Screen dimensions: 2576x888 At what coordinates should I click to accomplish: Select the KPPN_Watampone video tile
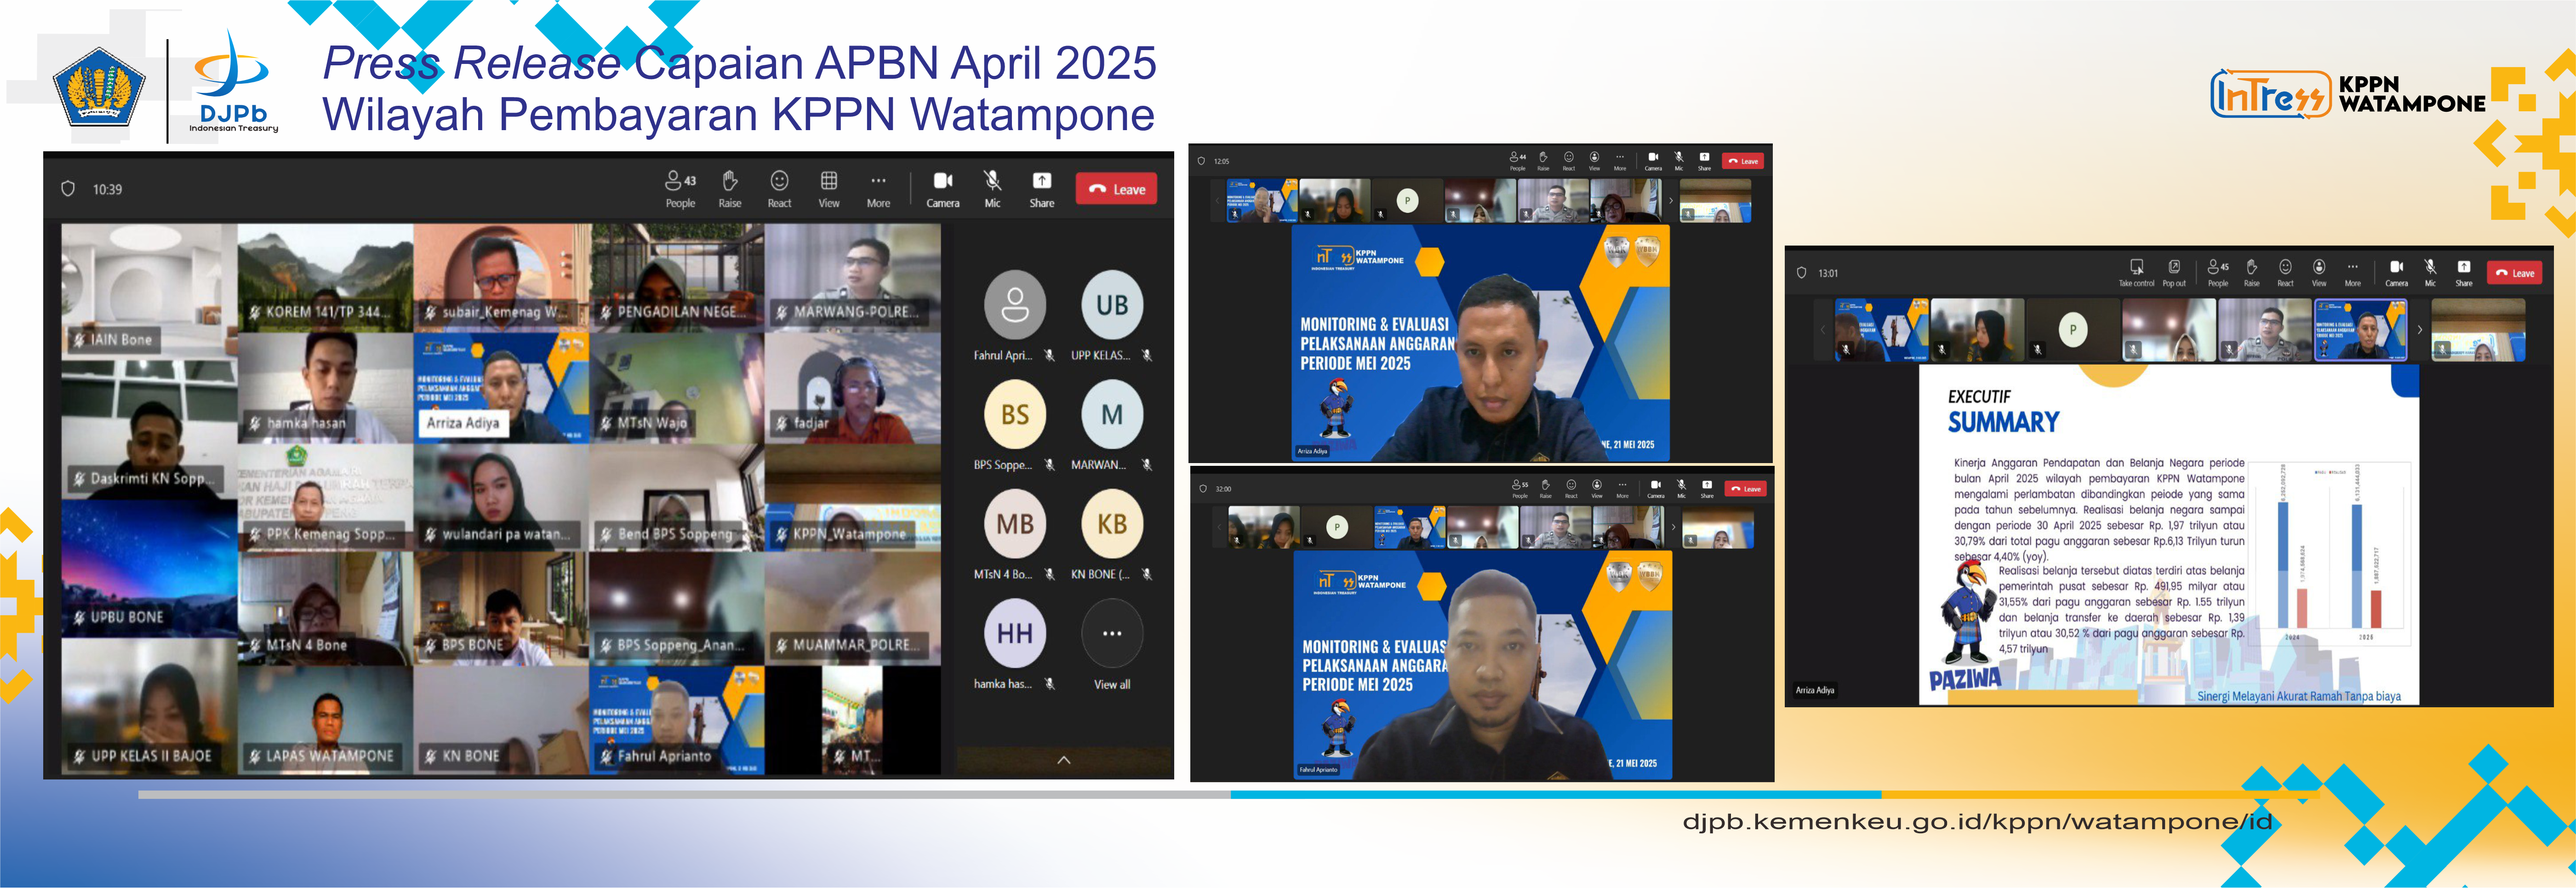point(852,498)
